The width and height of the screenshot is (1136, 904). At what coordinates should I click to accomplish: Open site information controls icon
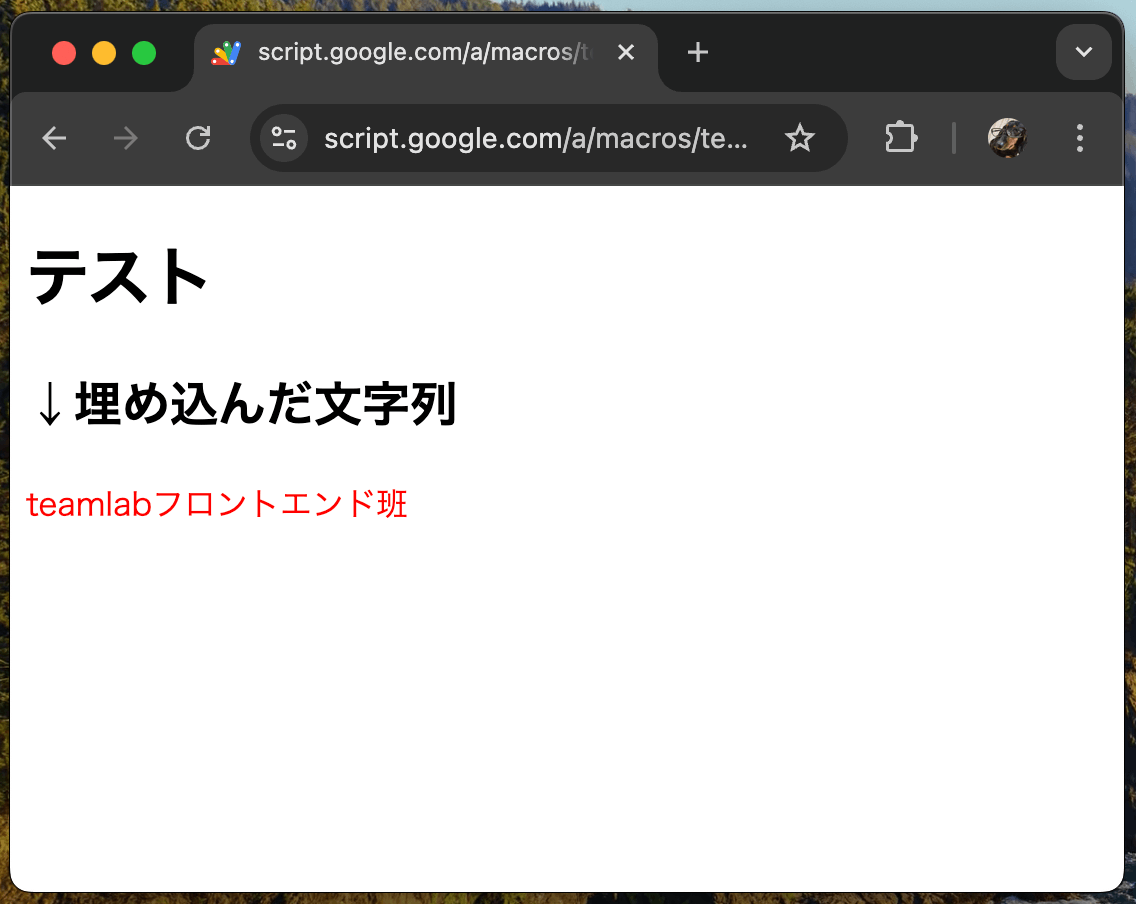284,138
